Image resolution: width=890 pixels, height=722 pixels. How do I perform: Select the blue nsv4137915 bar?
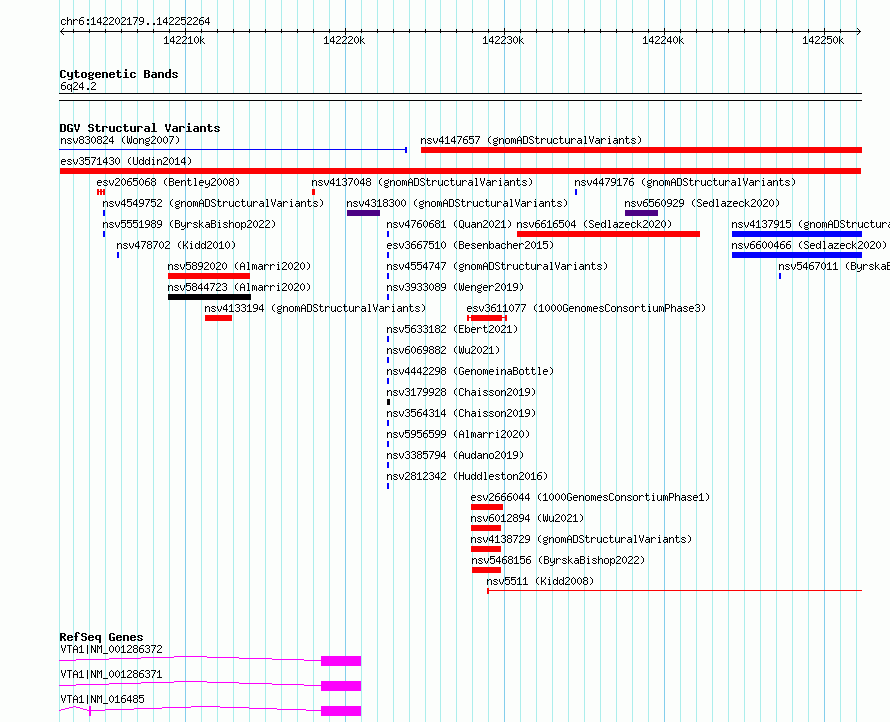797,234
